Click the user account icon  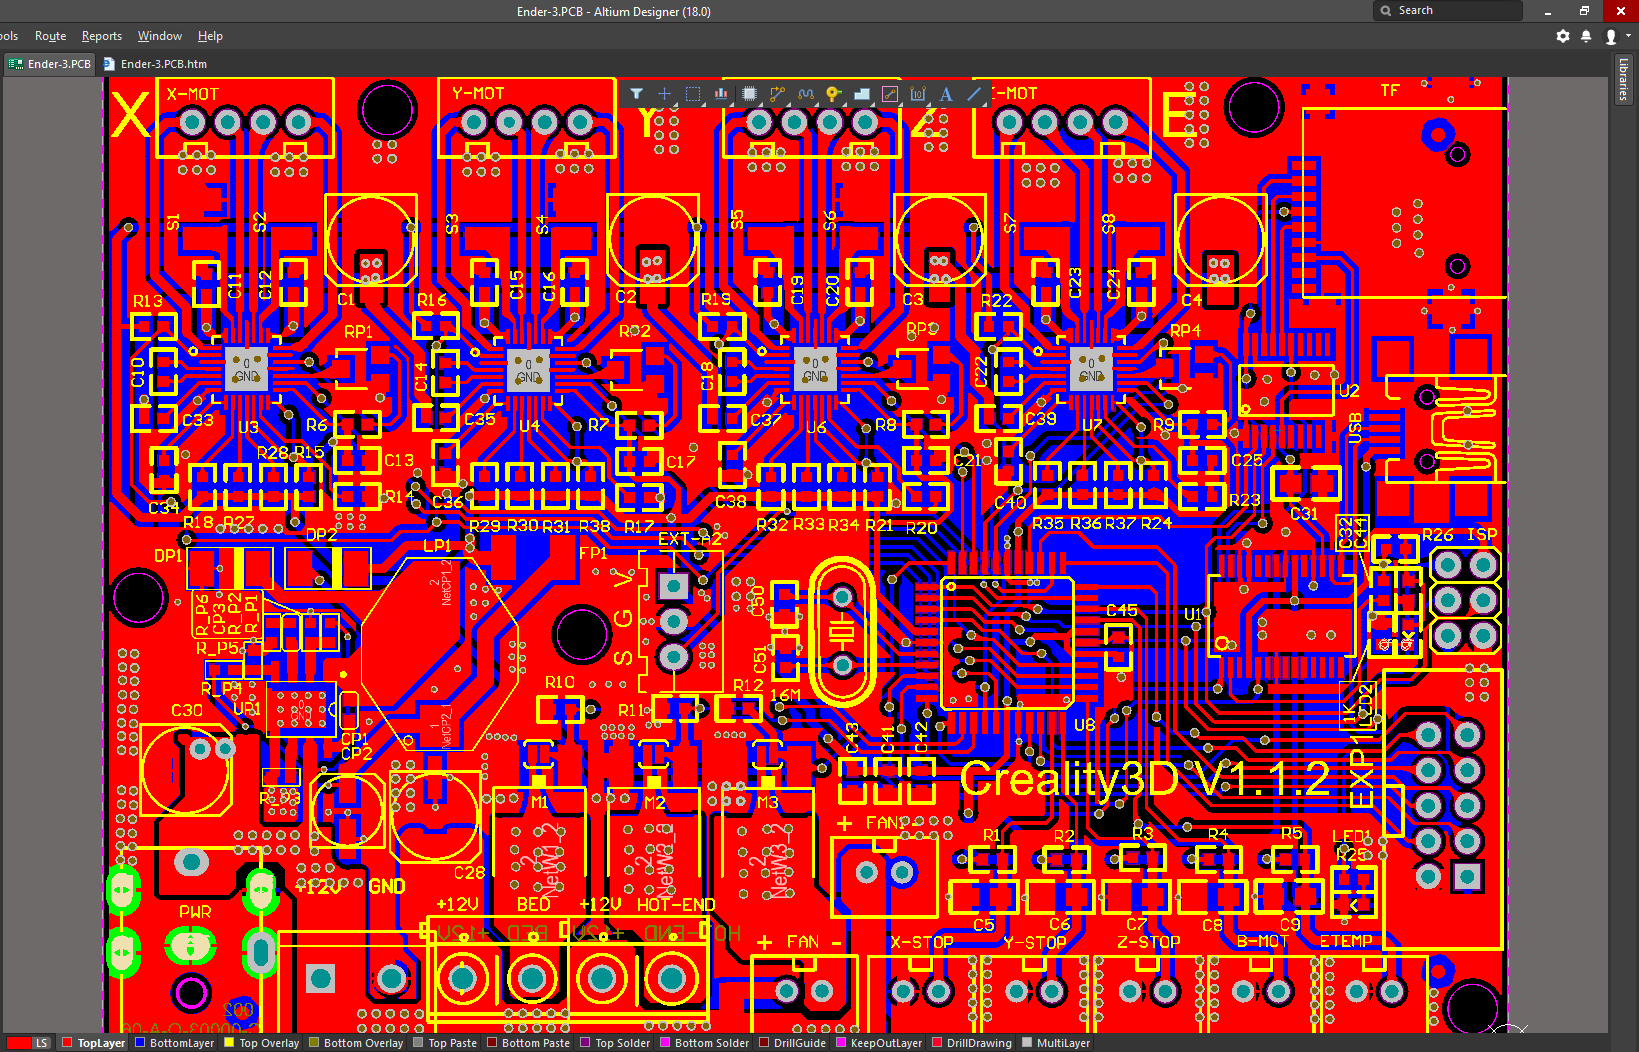1611,36
